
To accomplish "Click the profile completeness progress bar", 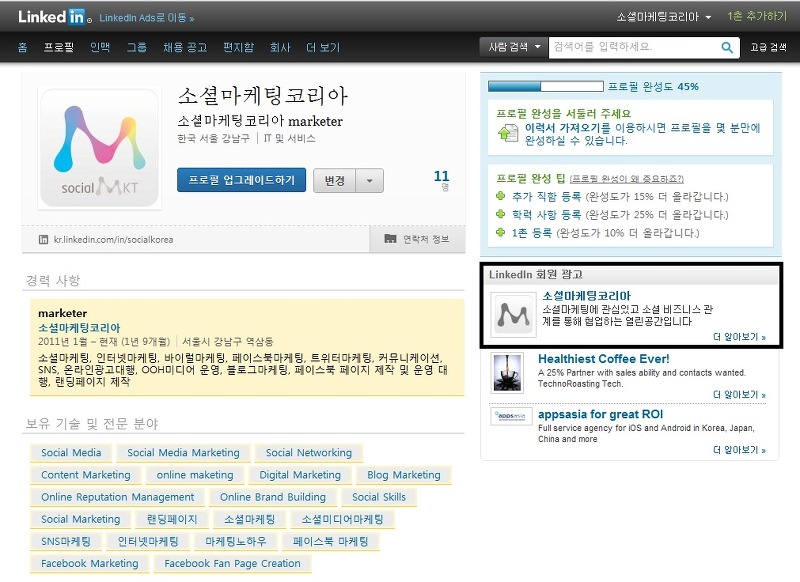I will pos(545,86).
